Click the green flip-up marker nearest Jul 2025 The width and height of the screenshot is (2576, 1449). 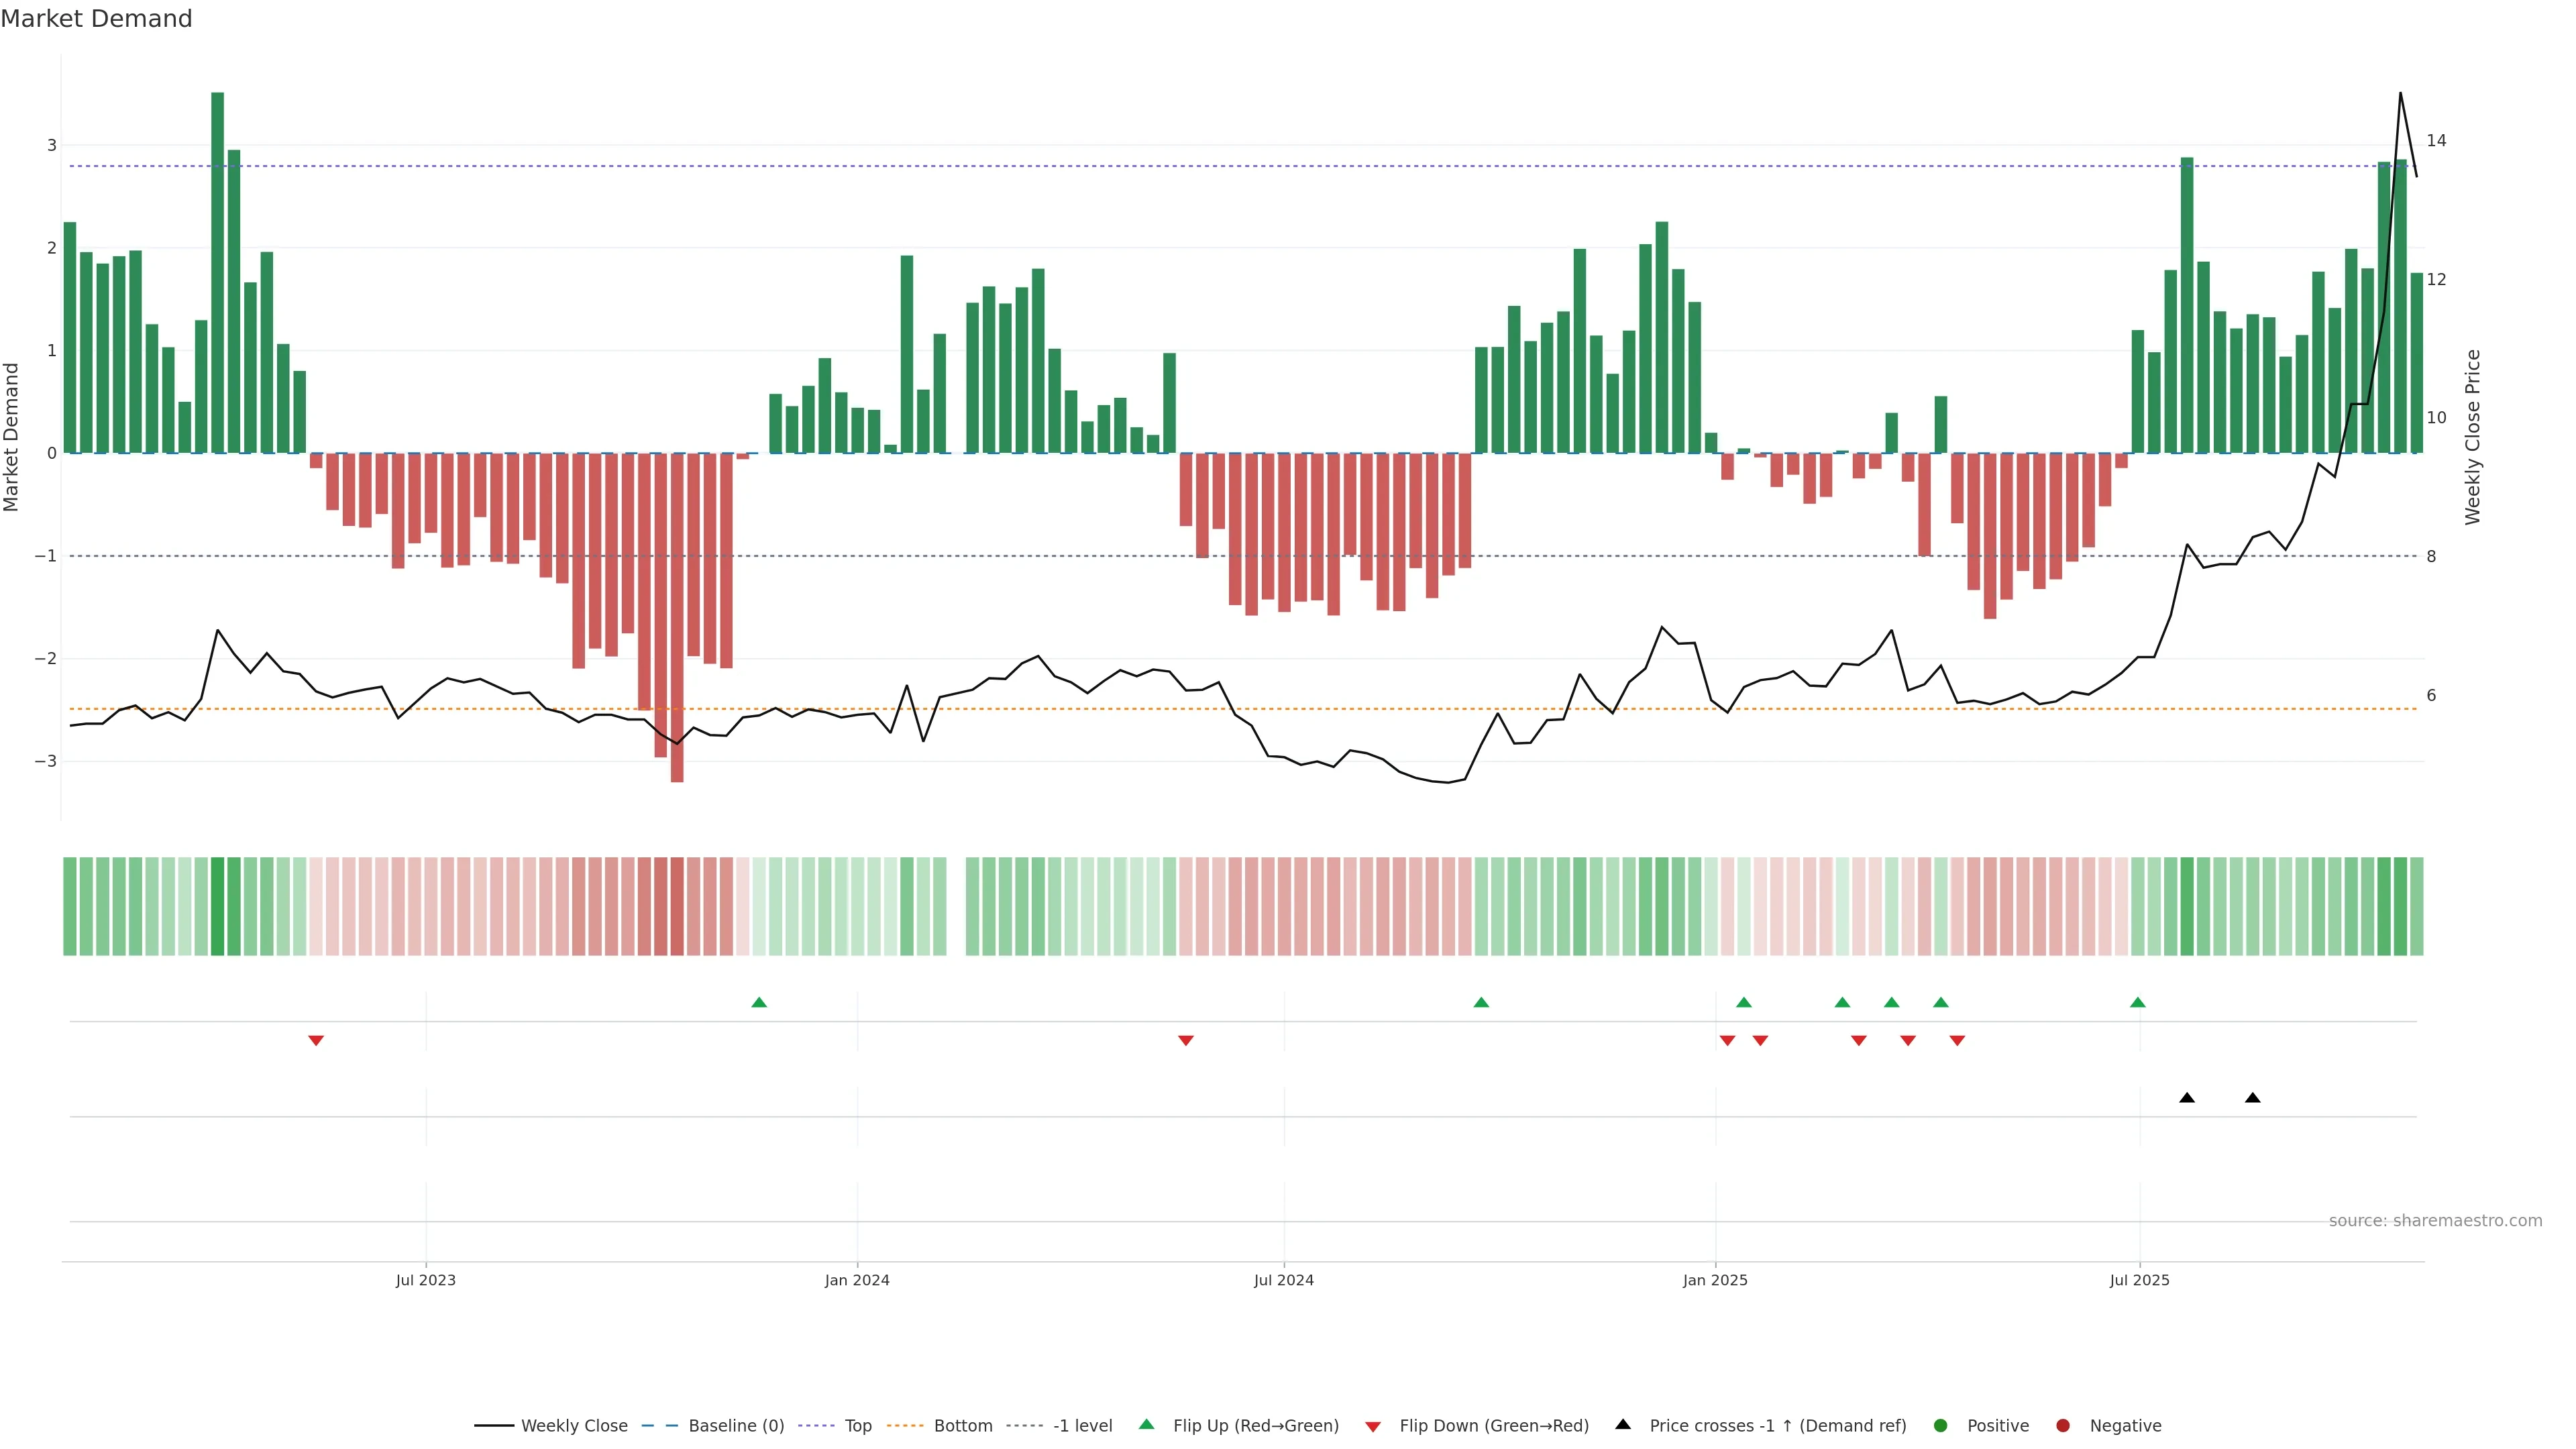coord(2138,1003)
